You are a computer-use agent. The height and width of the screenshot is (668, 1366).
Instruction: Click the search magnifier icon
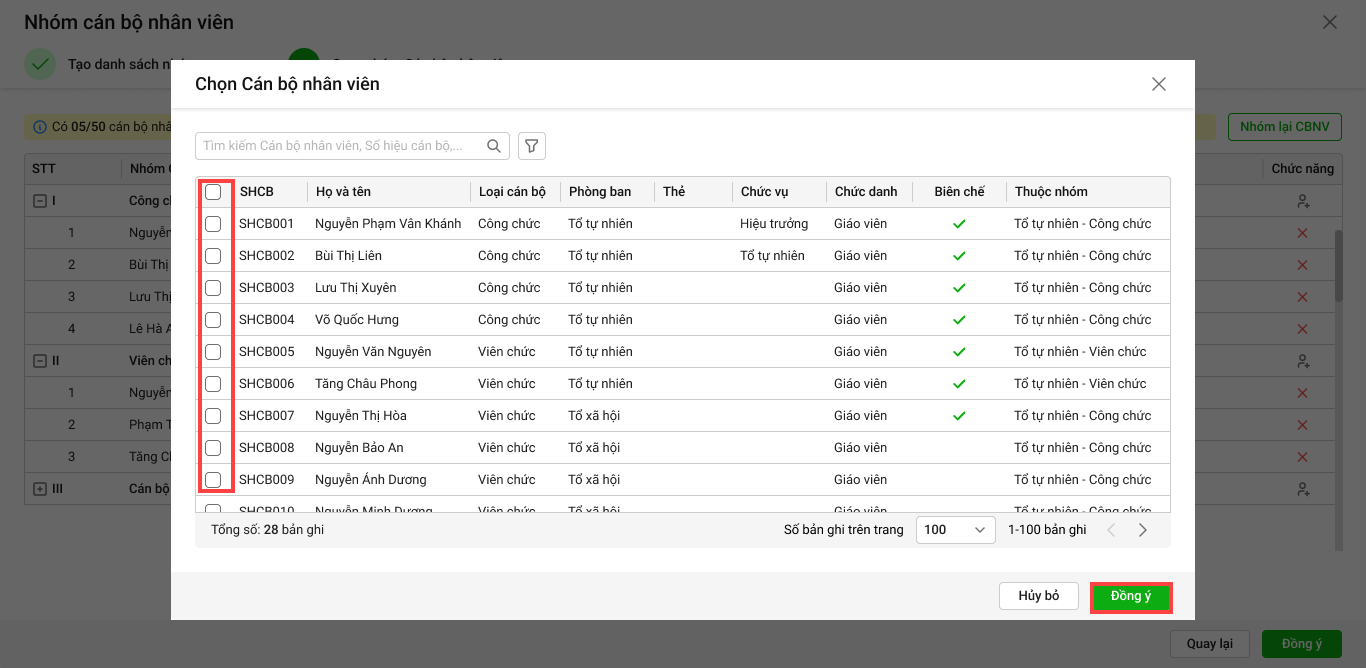pyautogui.click(x=494, y=146)
